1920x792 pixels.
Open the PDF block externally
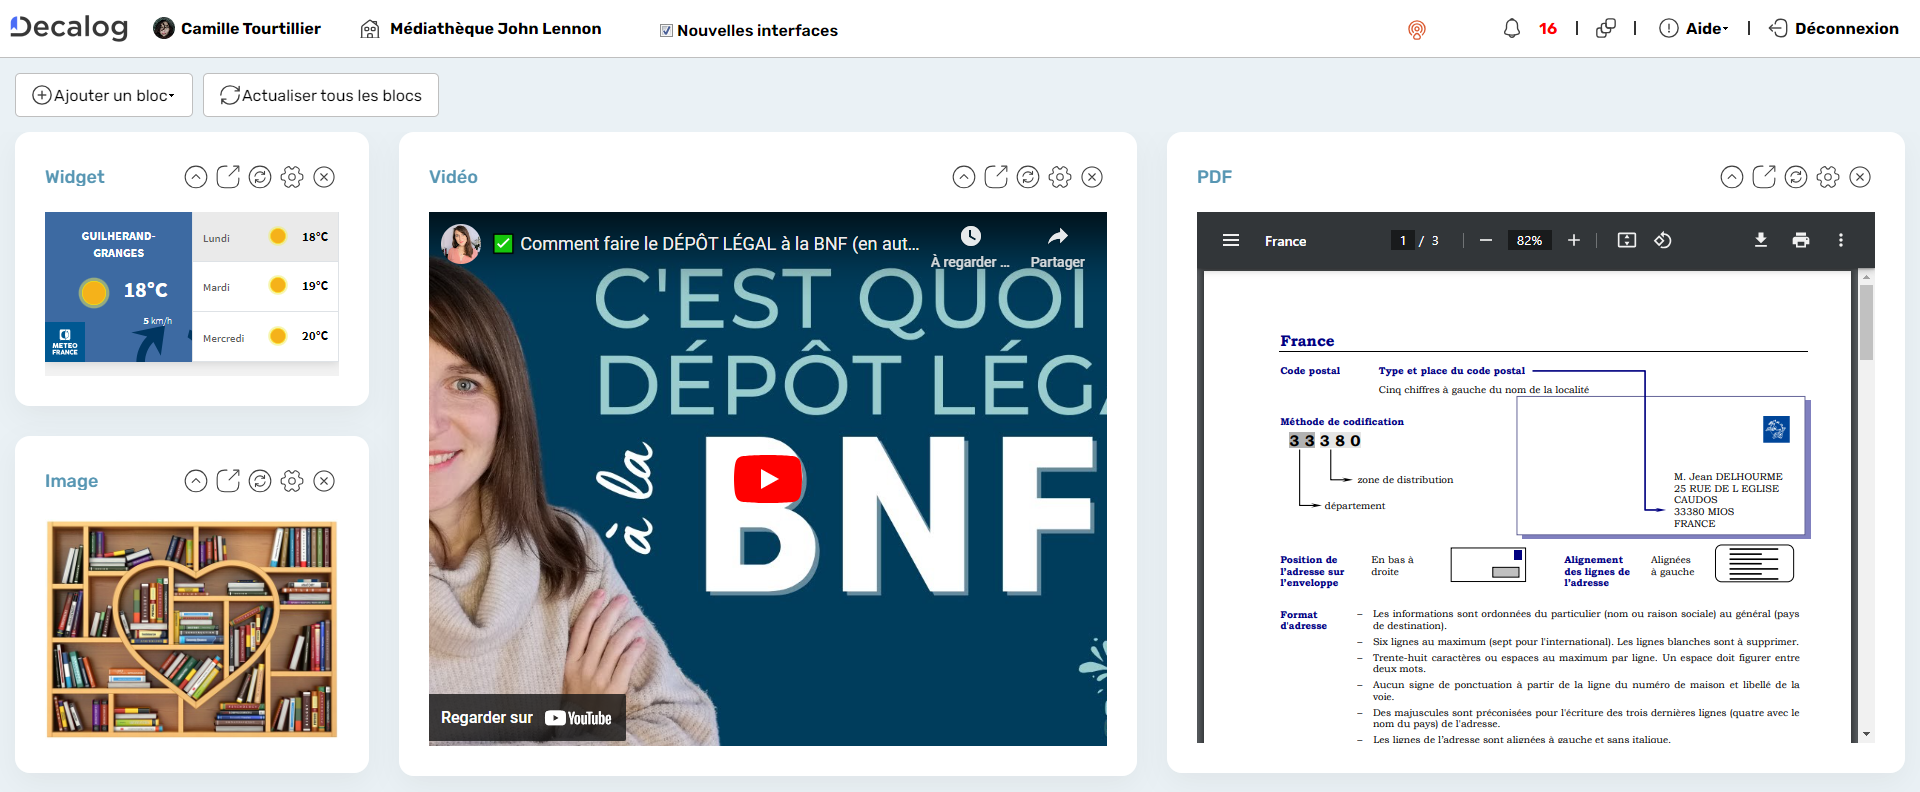pyautogui.click(x=1764, y=177)
